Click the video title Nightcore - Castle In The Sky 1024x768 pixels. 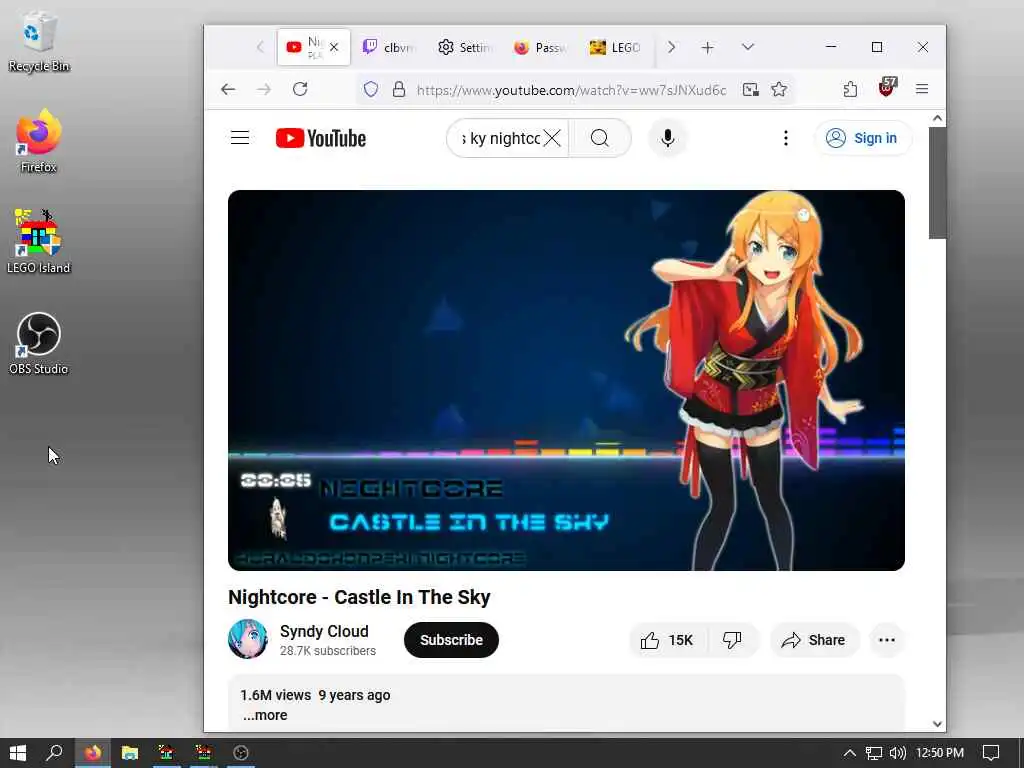tap(359, 597)
